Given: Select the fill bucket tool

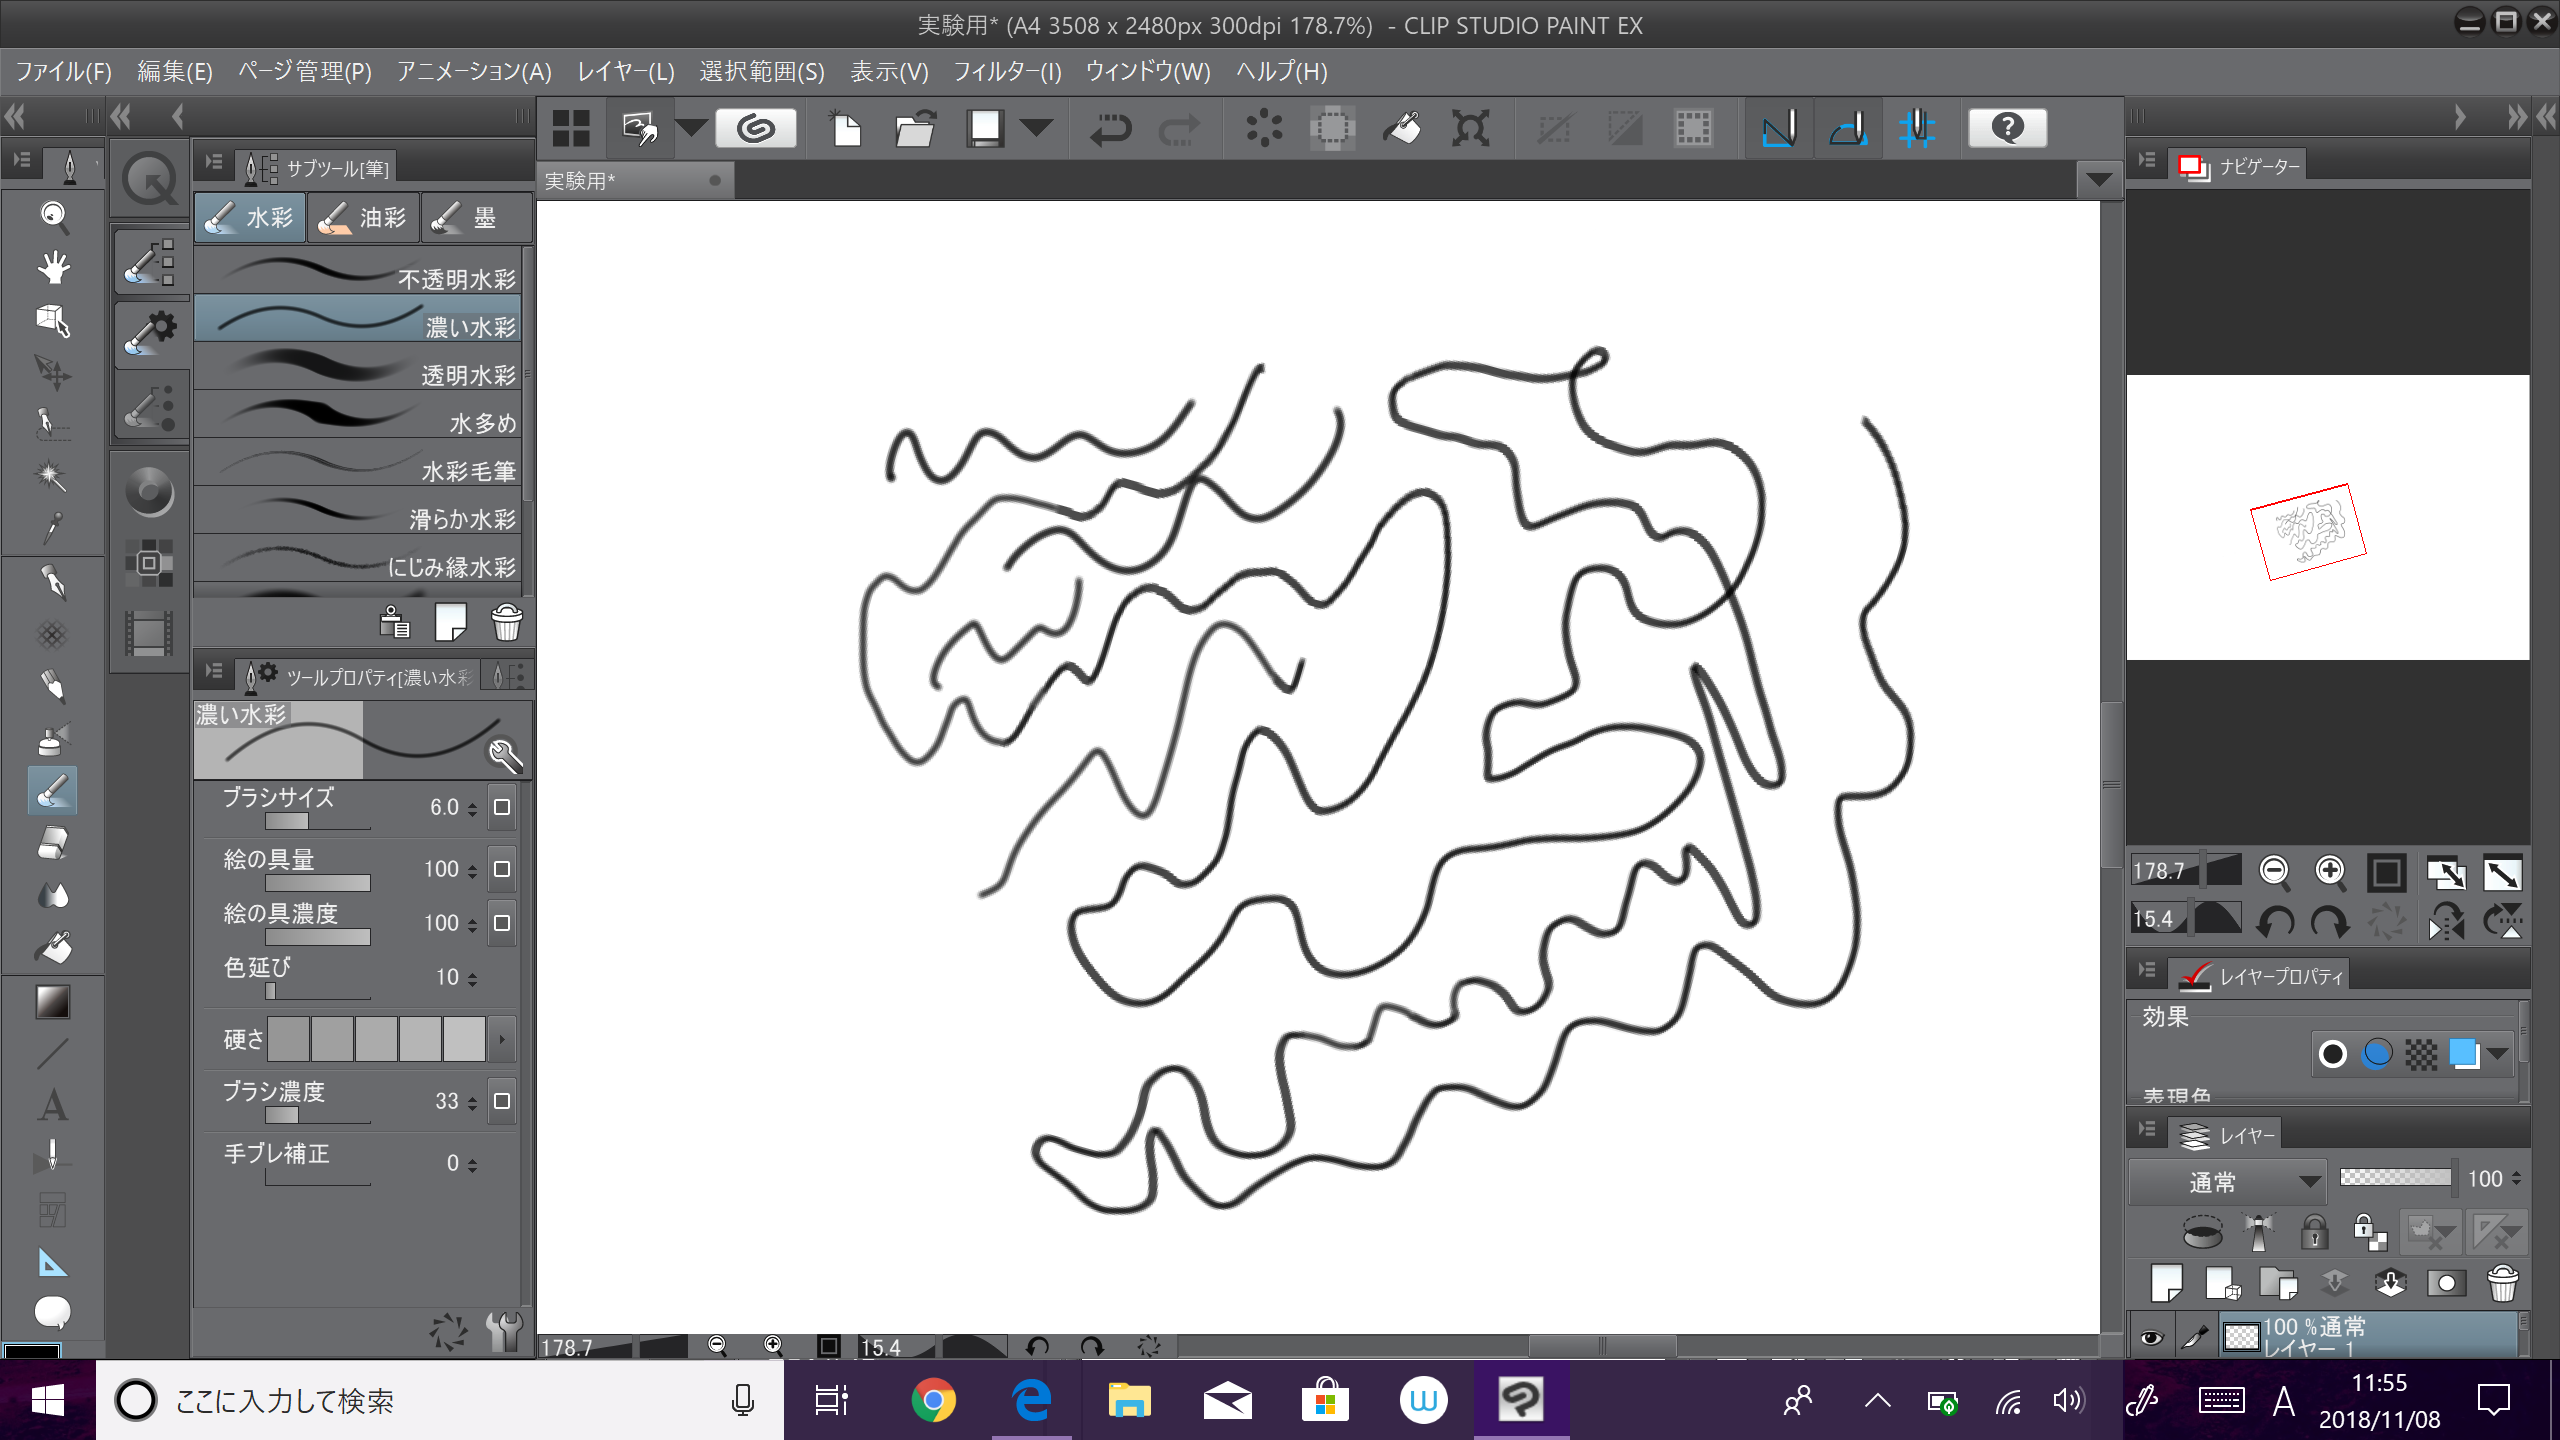Looking at the screenshot, I should (x=53, y=947).
